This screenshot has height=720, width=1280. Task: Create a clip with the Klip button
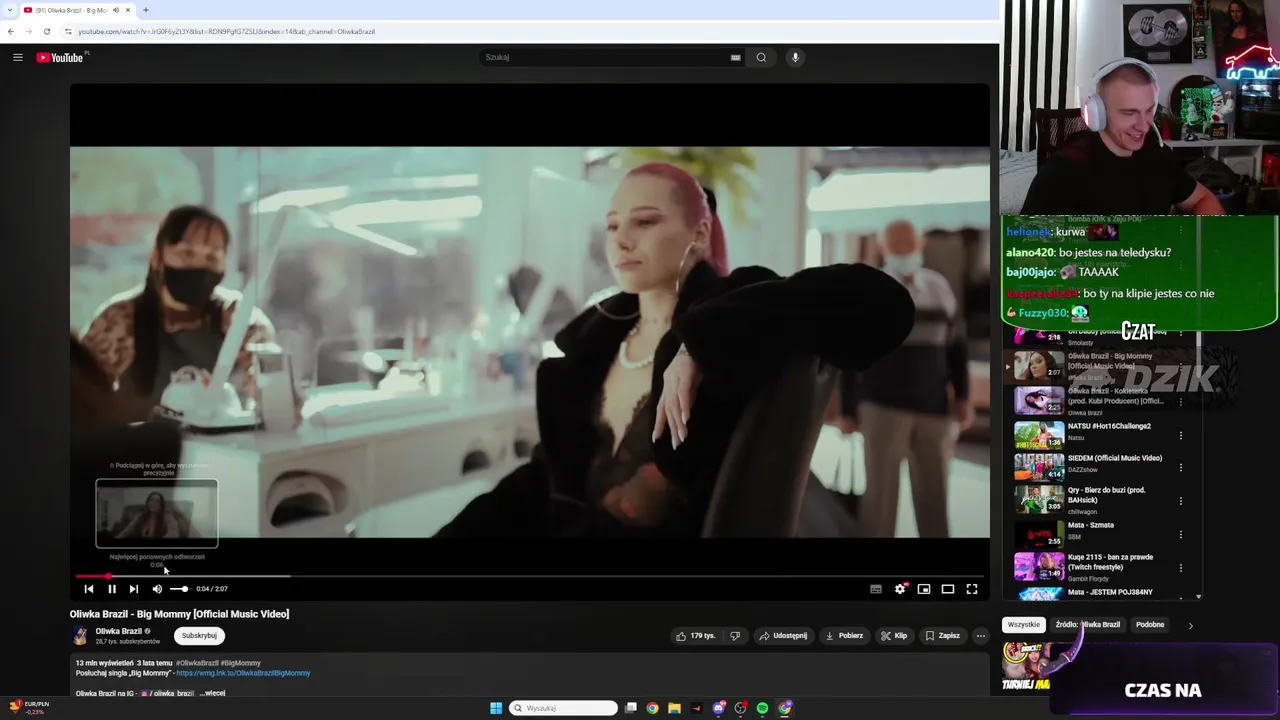[x=894, y=636]
